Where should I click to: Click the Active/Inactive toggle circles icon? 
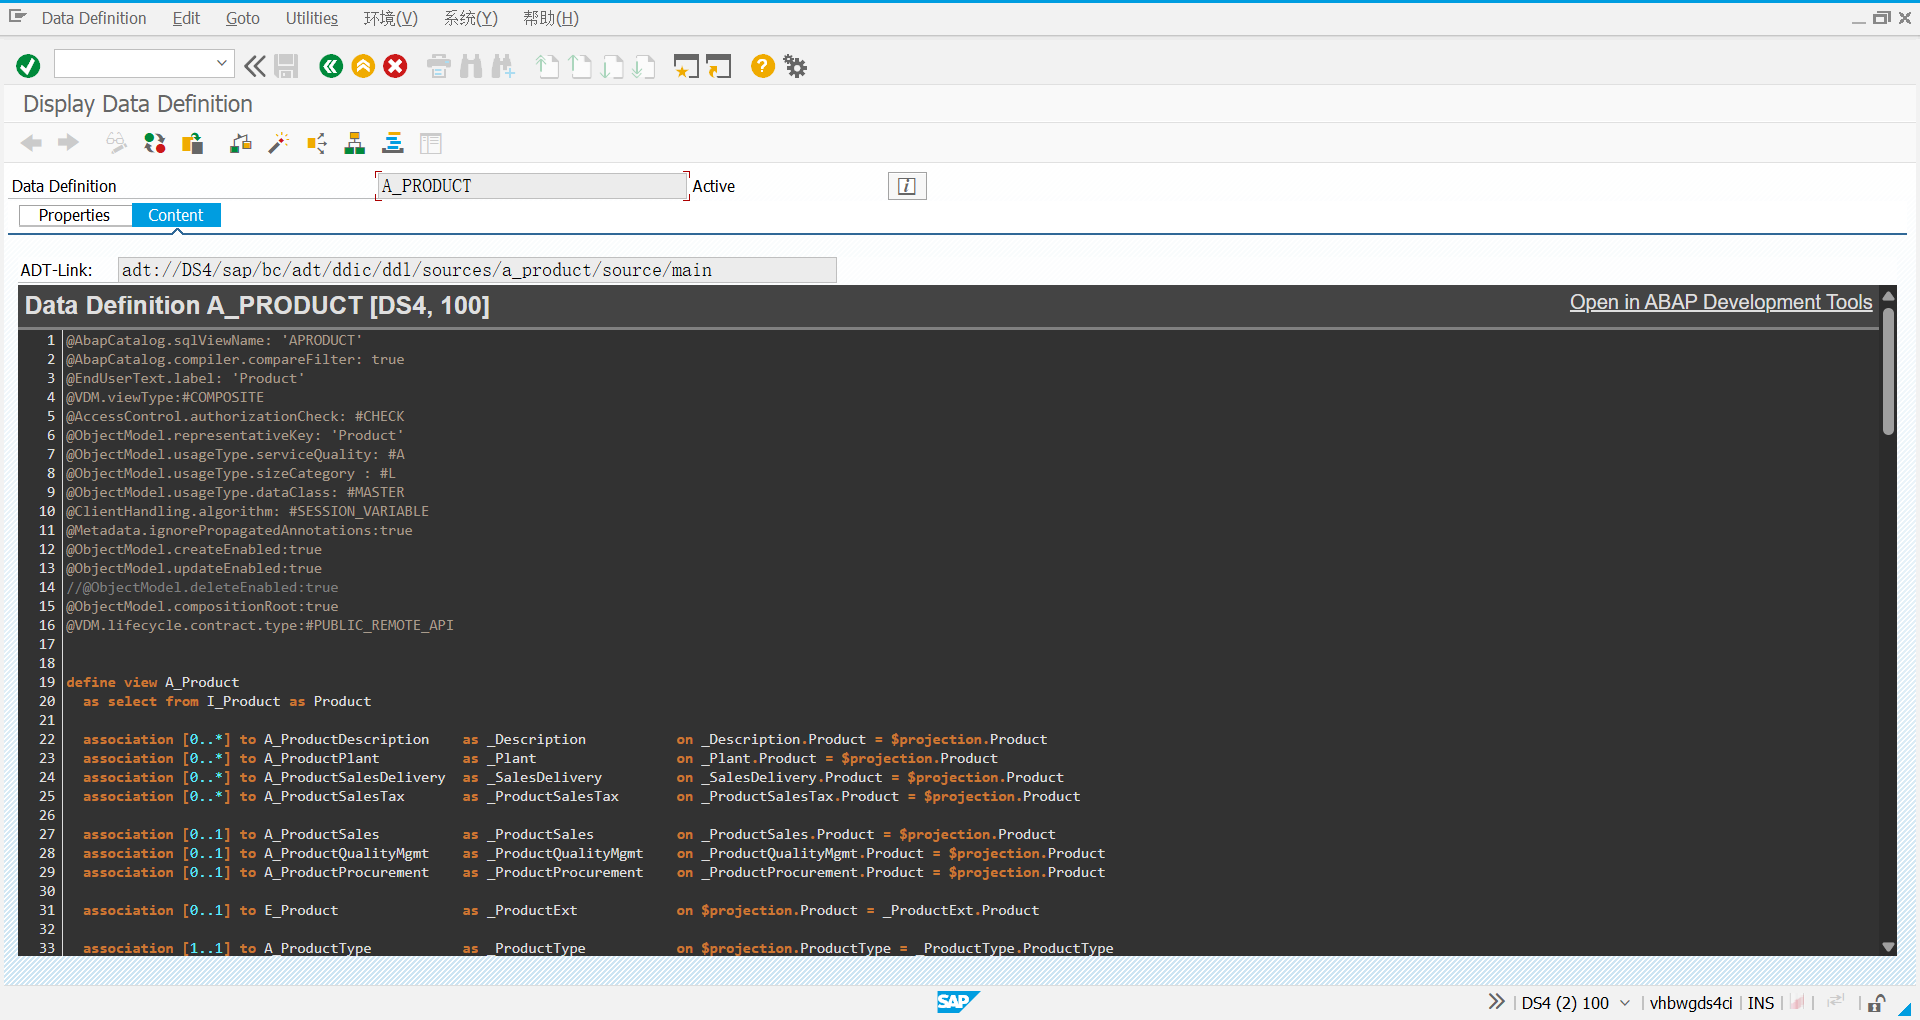155,143
